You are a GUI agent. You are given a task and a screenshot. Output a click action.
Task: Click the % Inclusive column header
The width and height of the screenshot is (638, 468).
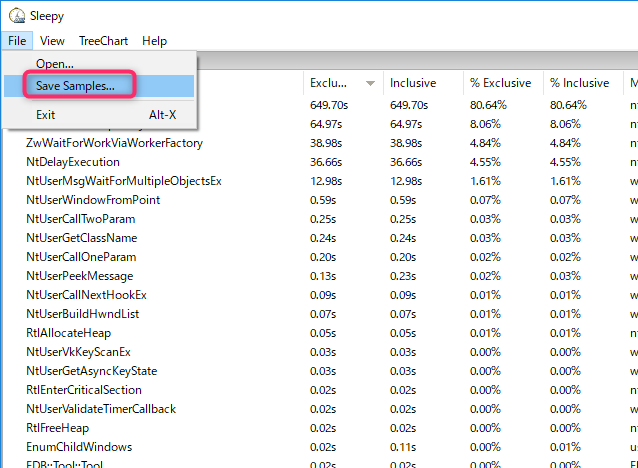(583, 83)
